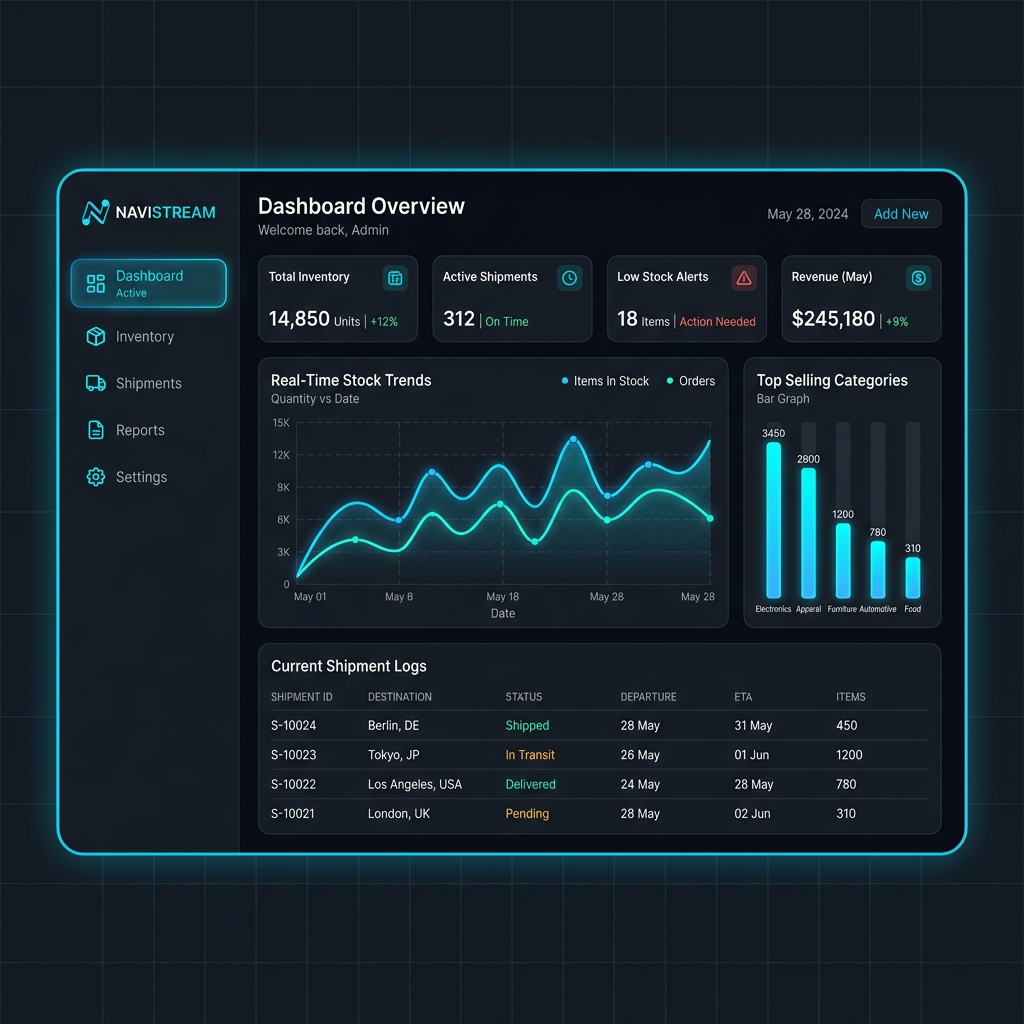Click the Shipments truck icon

click(96, 383)
